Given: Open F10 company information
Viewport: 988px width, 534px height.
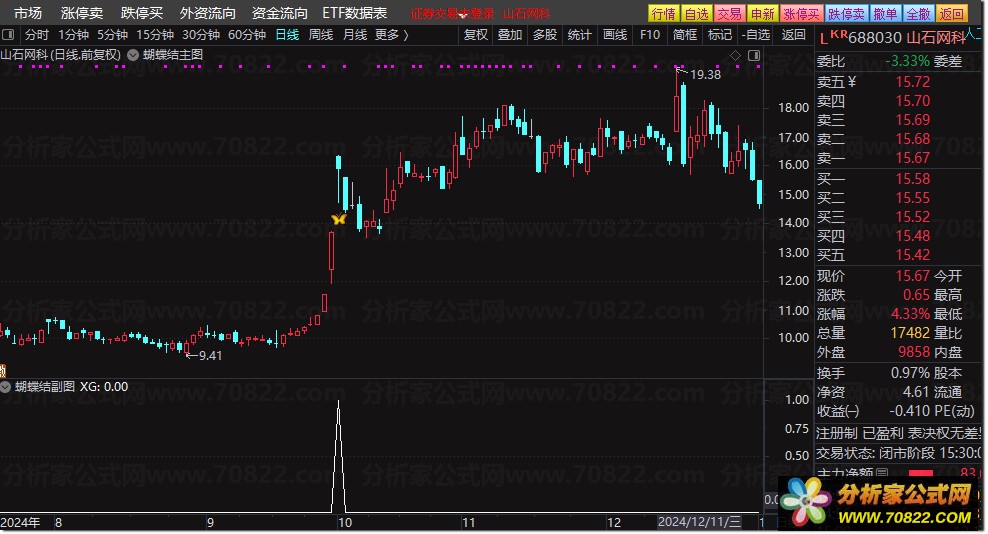Looking at the screenshot, I should [650, 35].
